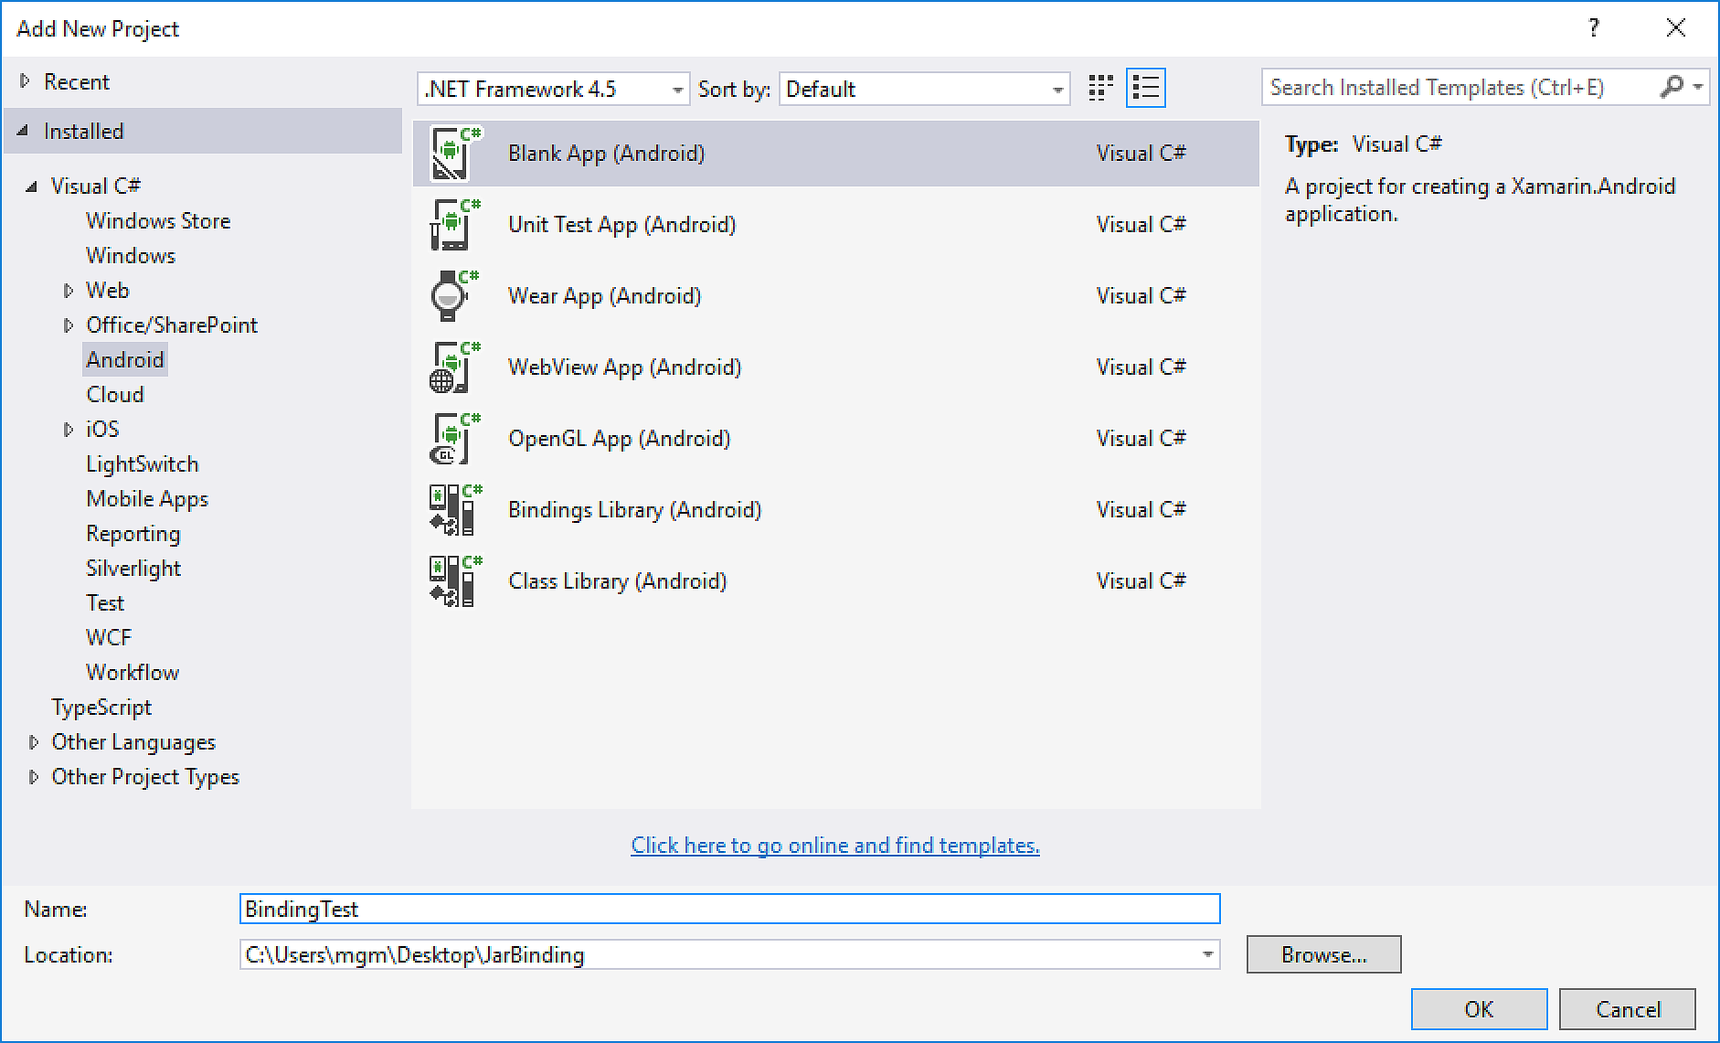
Task: Open the Location path dropdown arrow
Action: point(1207,955)
